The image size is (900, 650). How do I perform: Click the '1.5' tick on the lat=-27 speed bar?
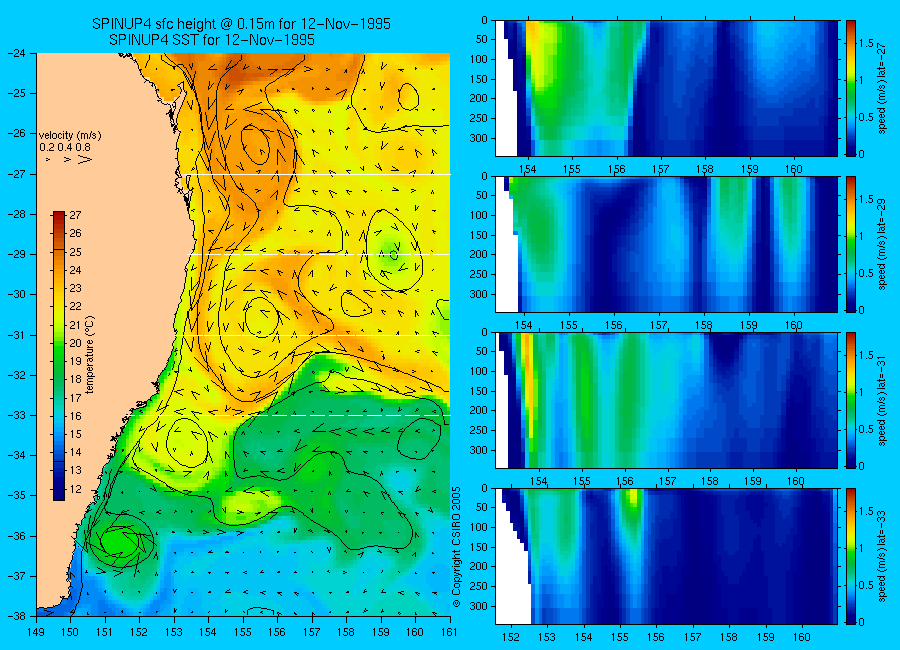point(867,43)
